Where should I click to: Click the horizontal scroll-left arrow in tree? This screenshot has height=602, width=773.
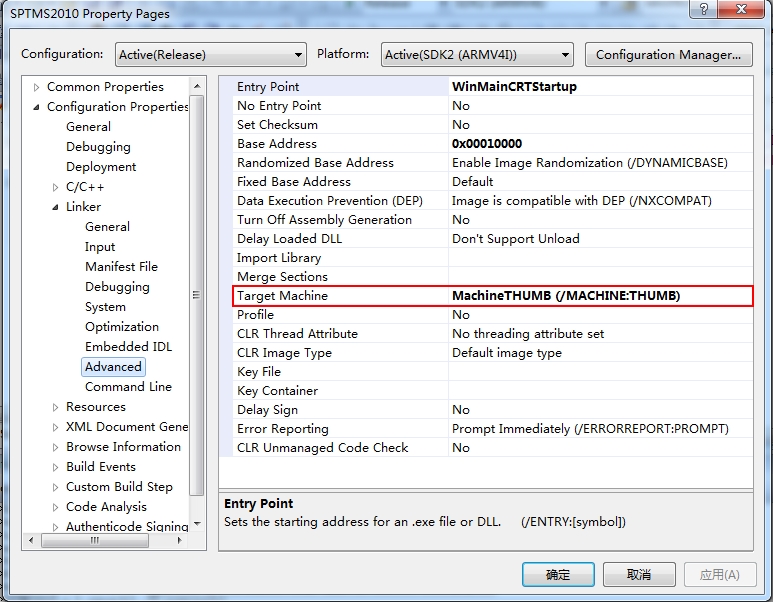pyautogui.click(x=32, y=540)
